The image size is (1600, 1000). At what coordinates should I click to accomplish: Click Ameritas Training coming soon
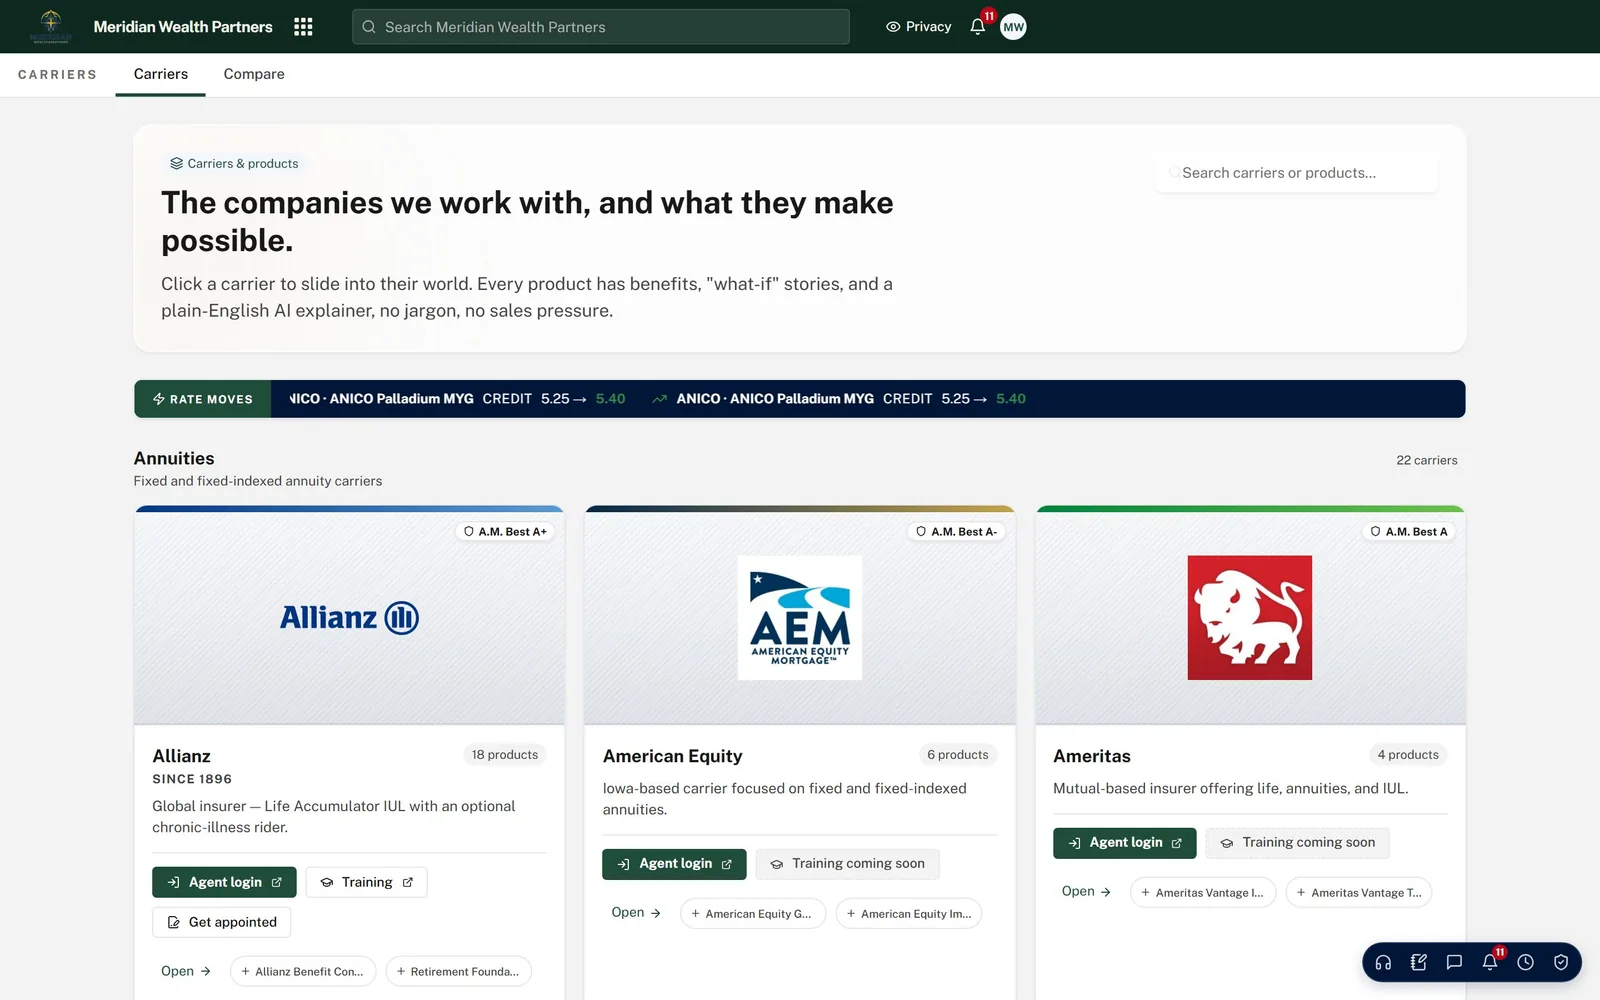[1298, 843]
